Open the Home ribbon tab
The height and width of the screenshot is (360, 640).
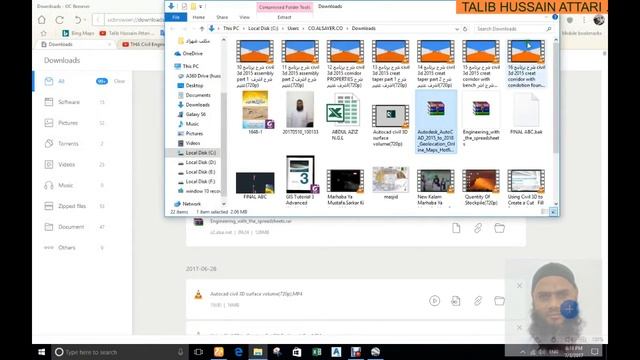[199, 17]
